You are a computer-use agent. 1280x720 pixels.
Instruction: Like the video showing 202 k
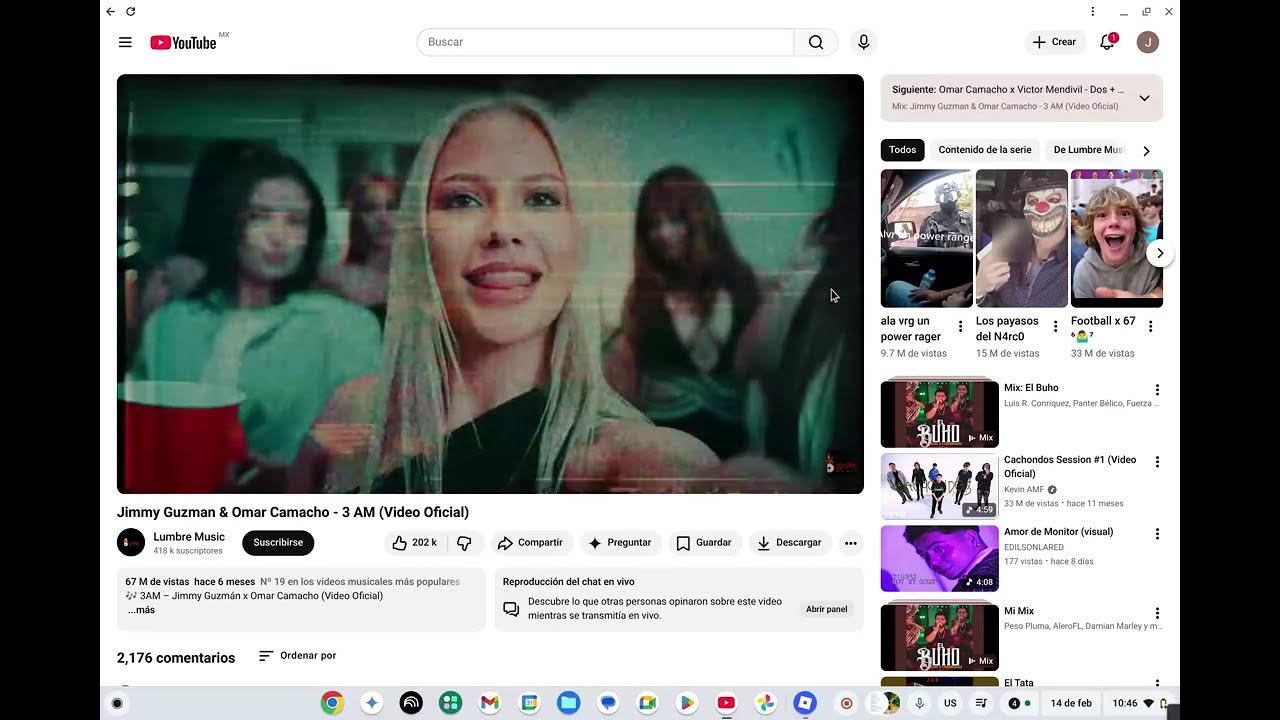coord(415,543)
